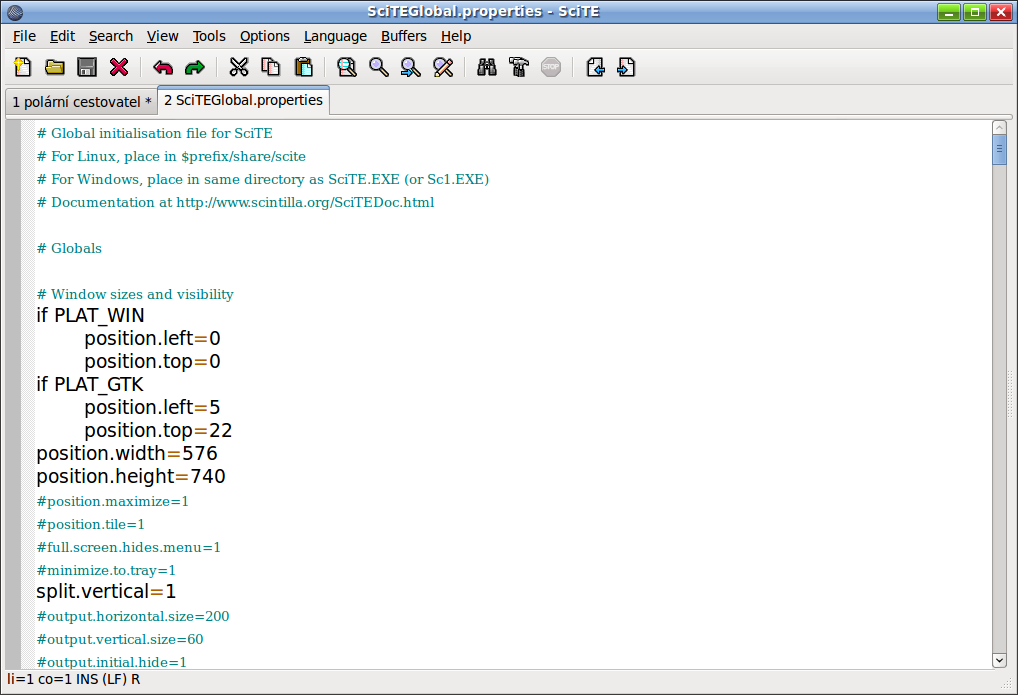
Task: Click the Paste clipboard icon
Action: tap(303, 67)
